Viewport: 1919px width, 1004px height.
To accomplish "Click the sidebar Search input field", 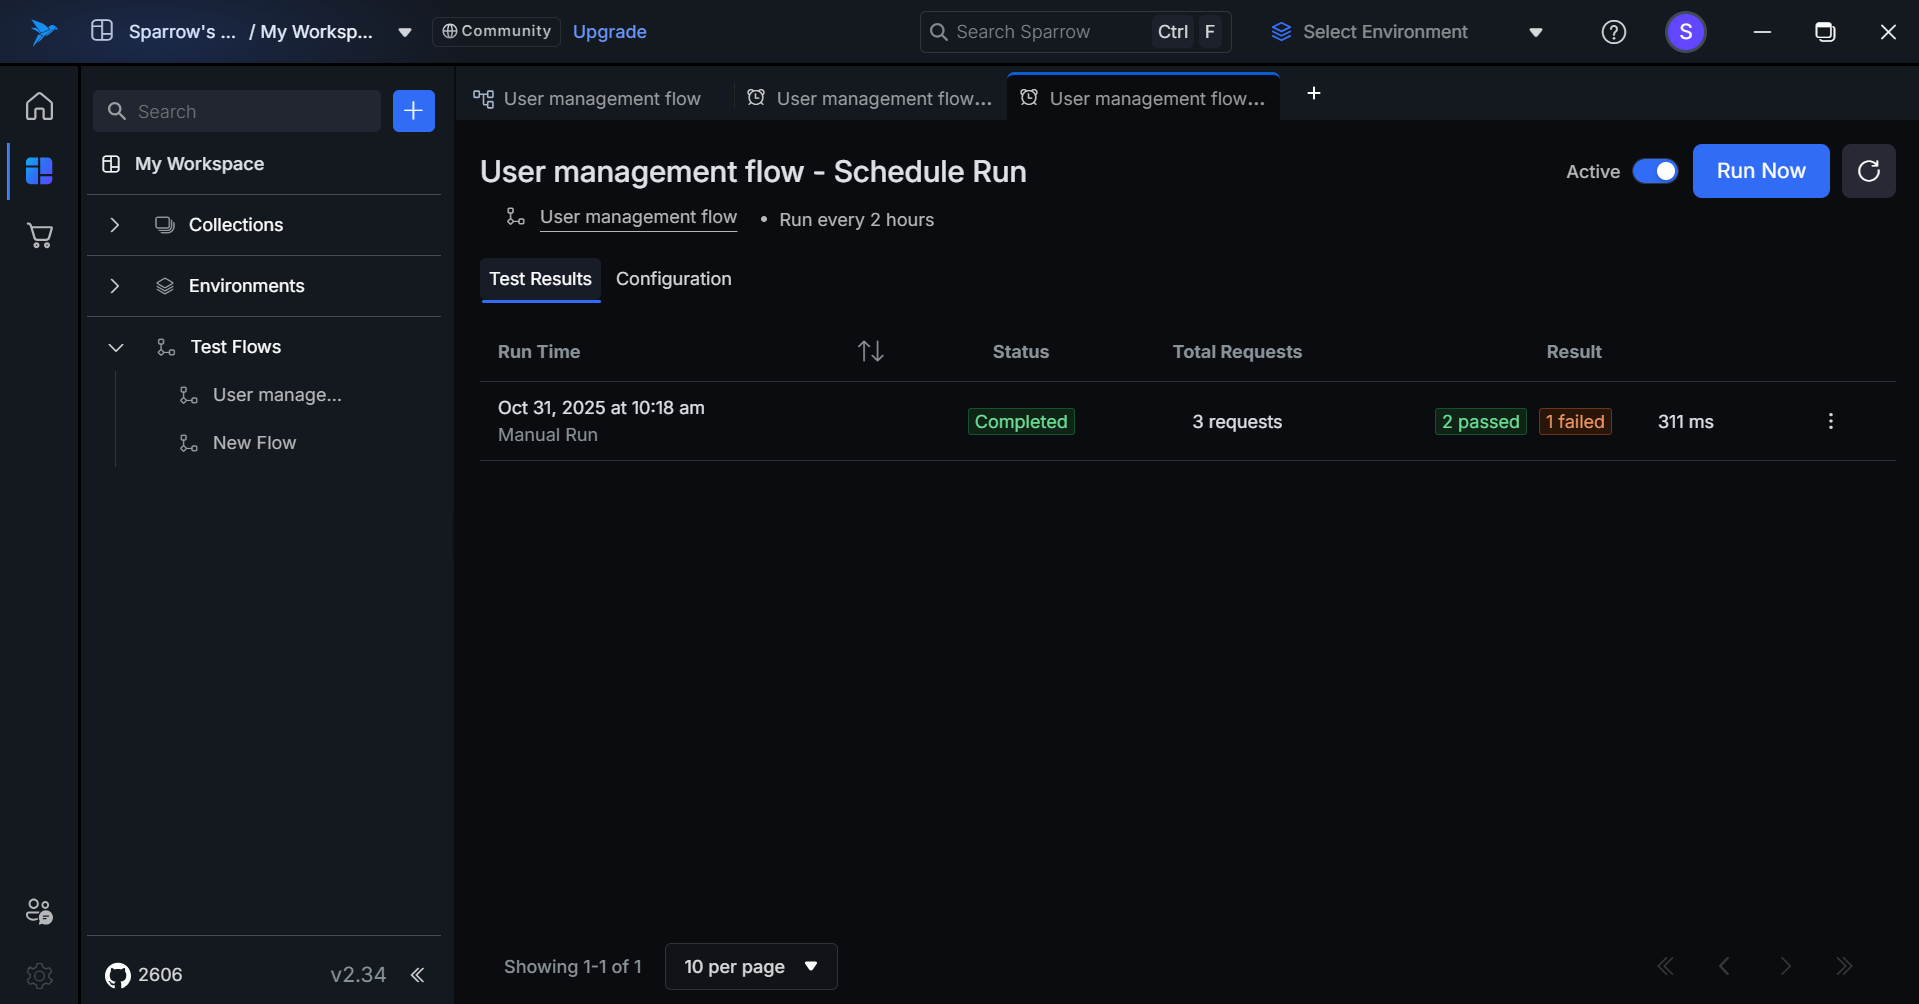I will click(250, 111).
